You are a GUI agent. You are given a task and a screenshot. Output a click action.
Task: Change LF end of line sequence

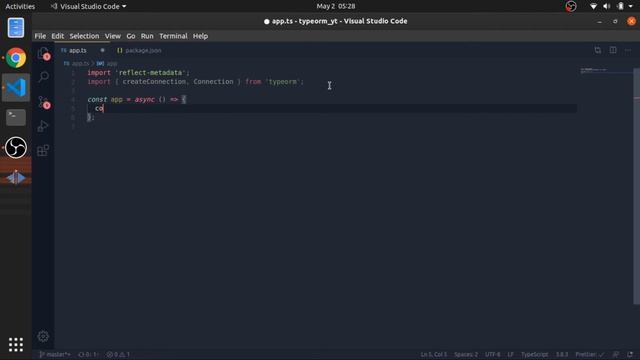pyautogui.click(x=510, y=354)
